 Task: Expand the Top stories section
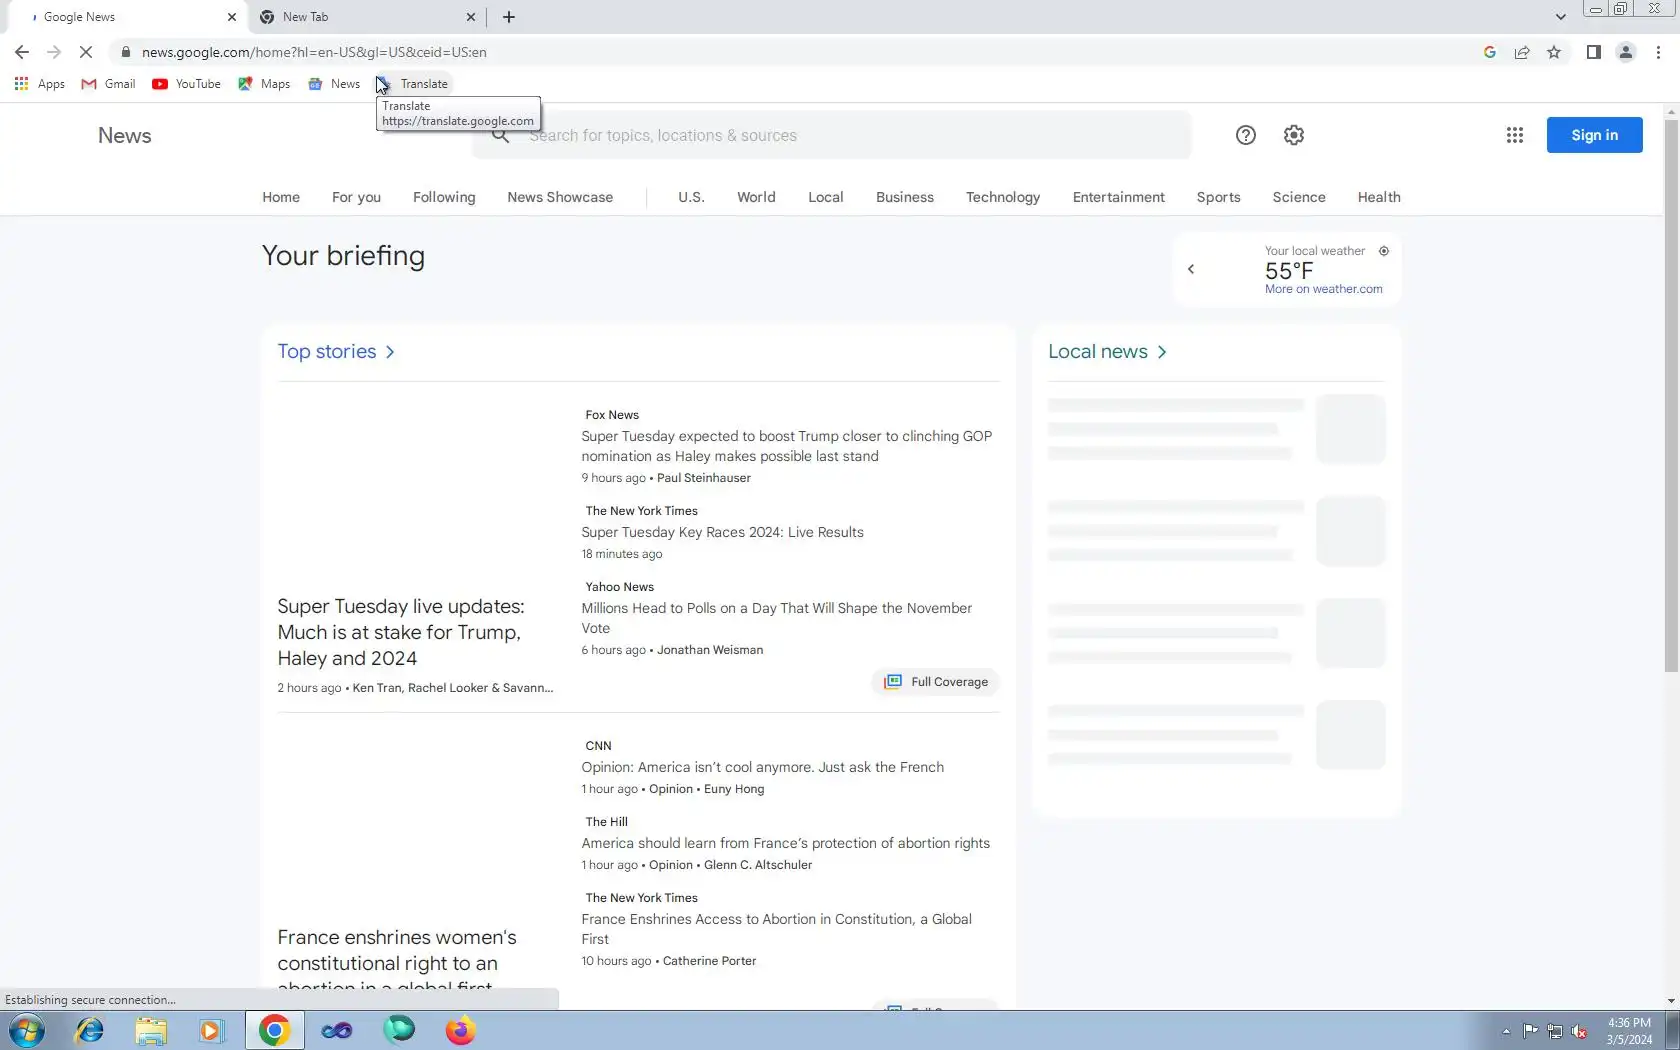[x=337, y=352]
